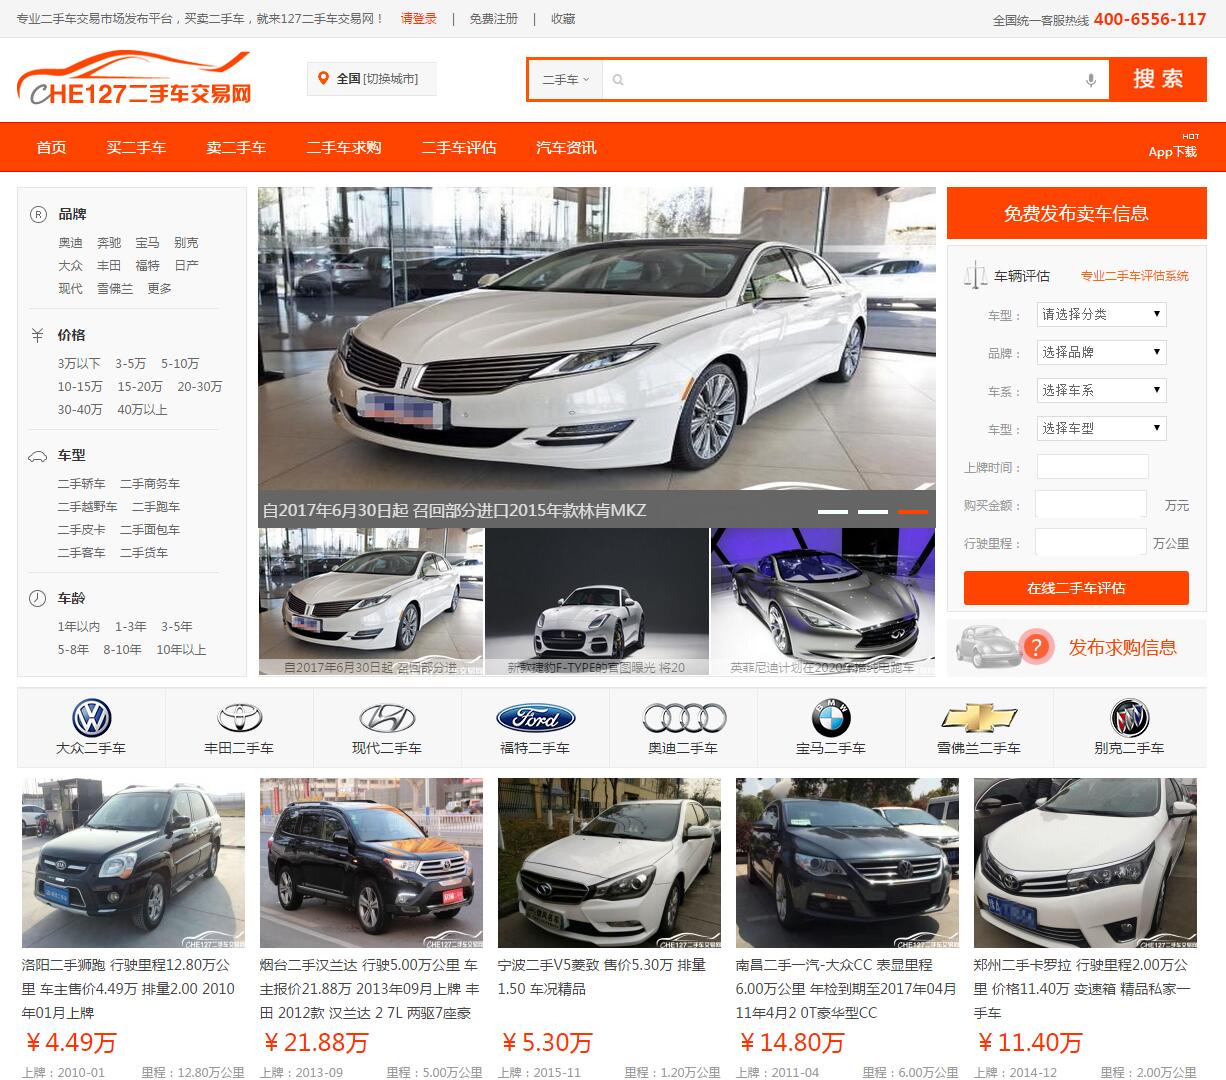Click 请登录 login link

click(x=419, y=19)
